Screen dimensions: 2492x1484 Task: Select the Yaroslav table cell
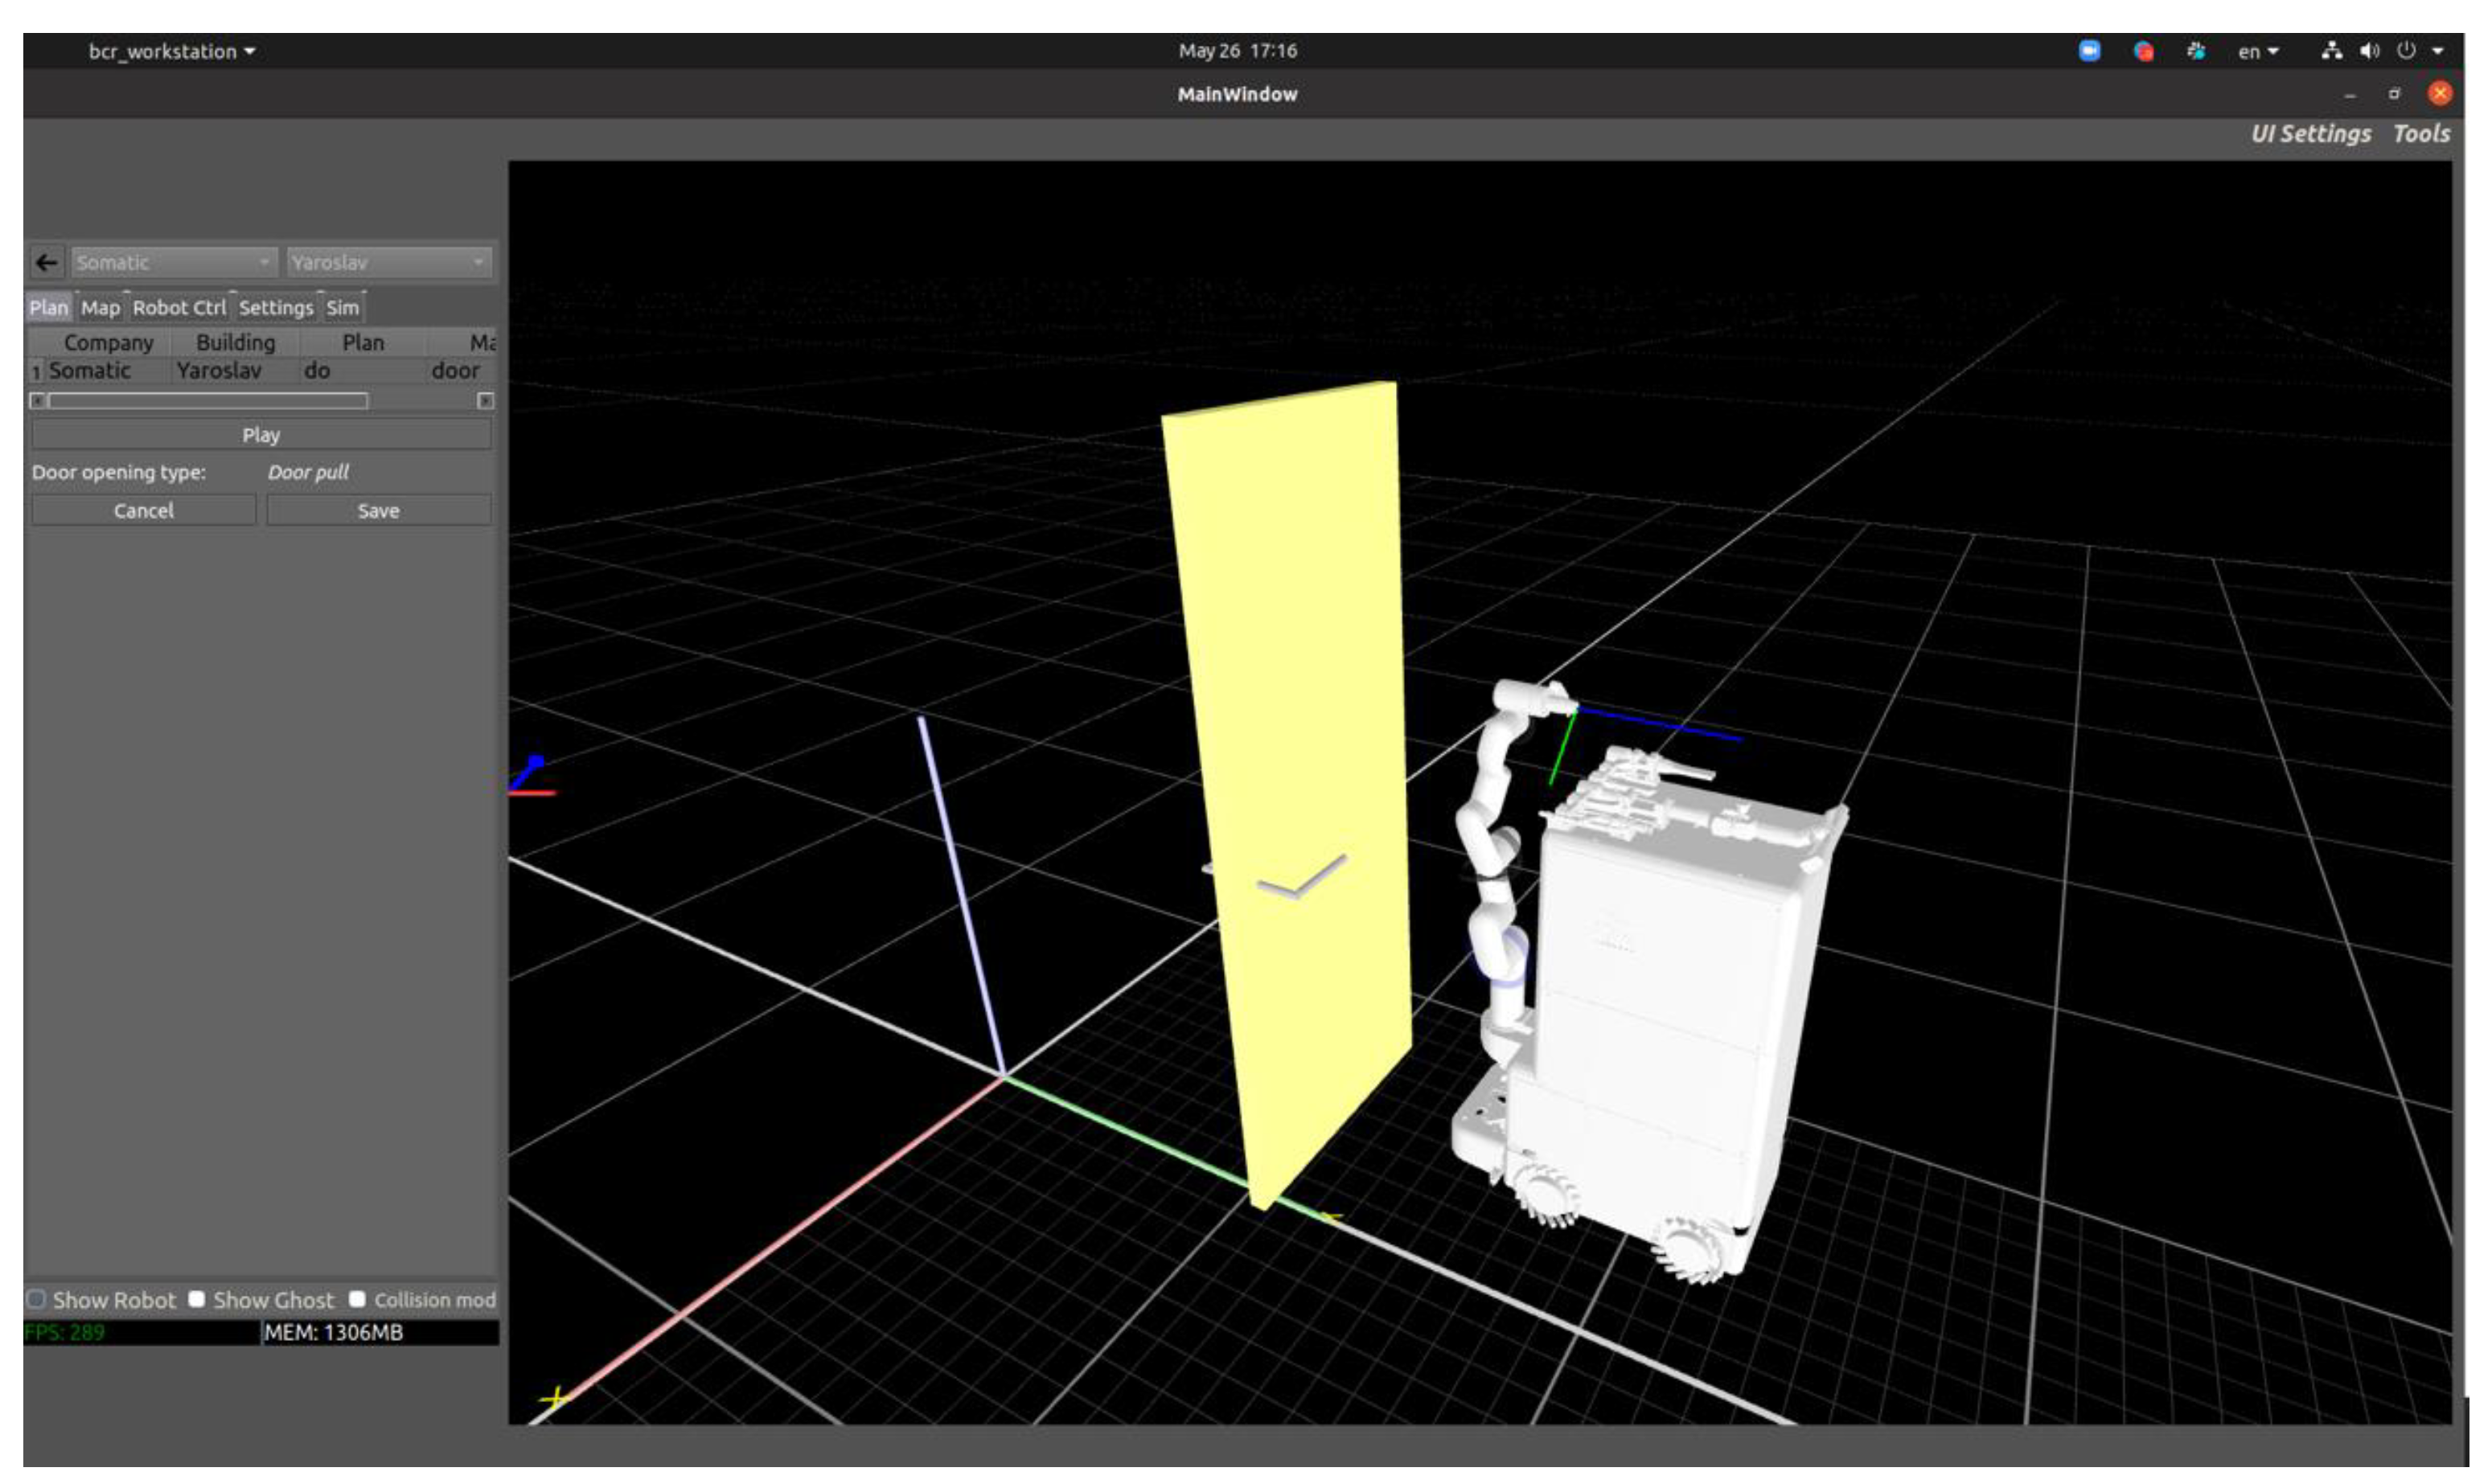pos(236,371)
